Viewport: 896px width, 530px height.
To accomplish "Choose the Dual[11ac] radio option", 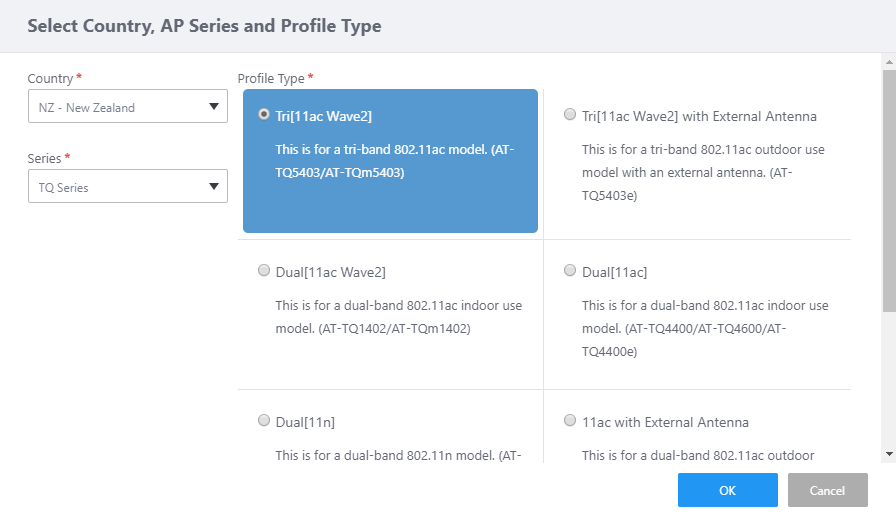I will [570, 270].
